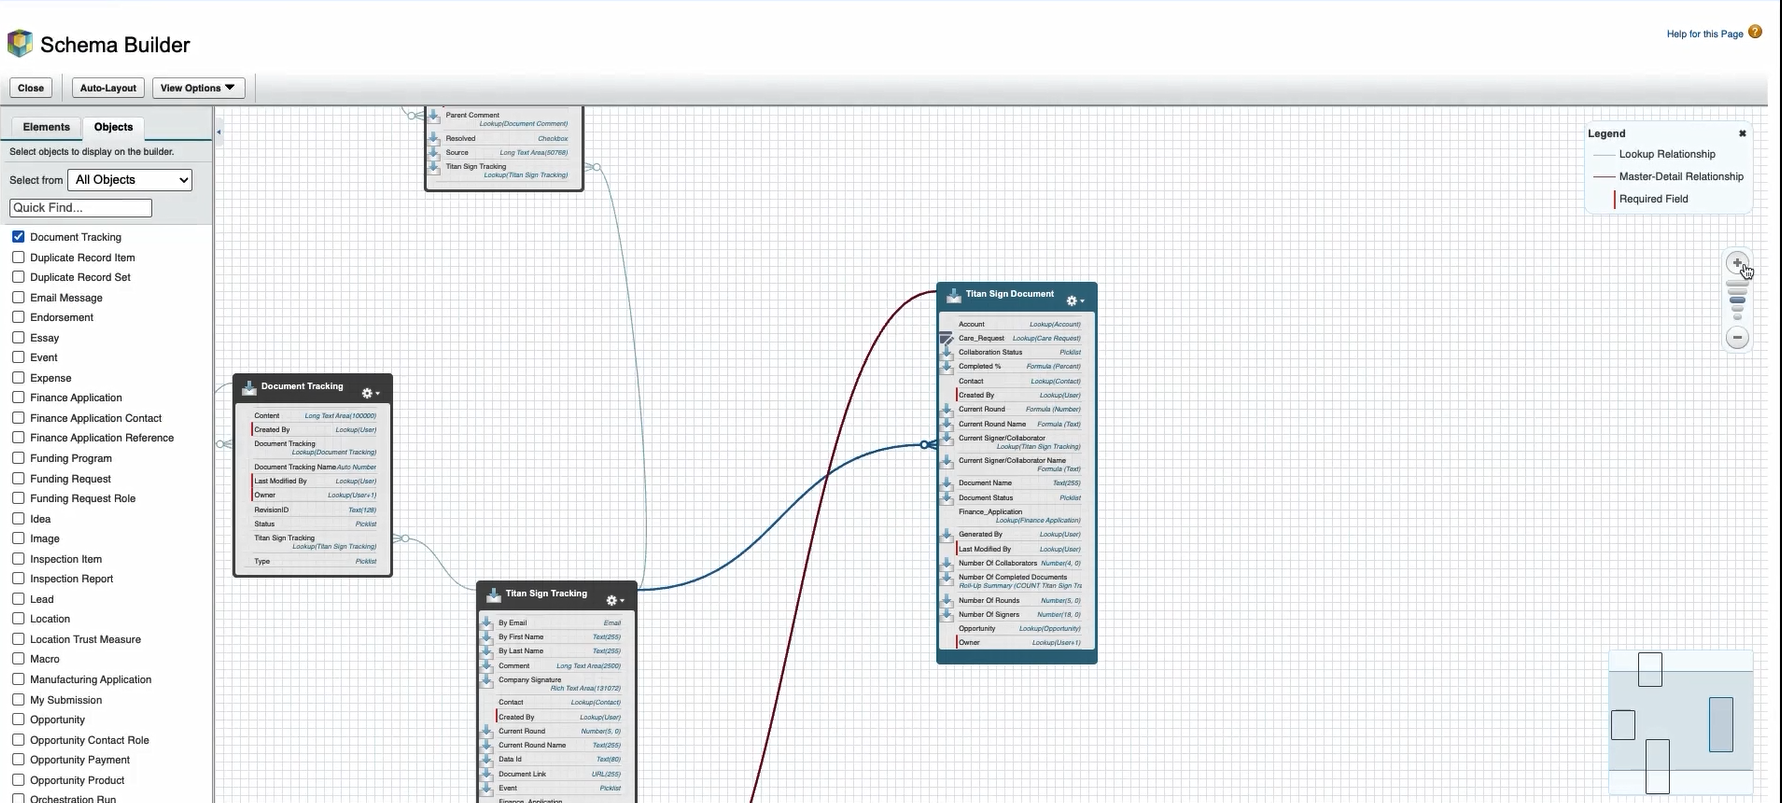
Task: Click the Opportunity field in Titan Sign Document
Action: point(1019,628)
